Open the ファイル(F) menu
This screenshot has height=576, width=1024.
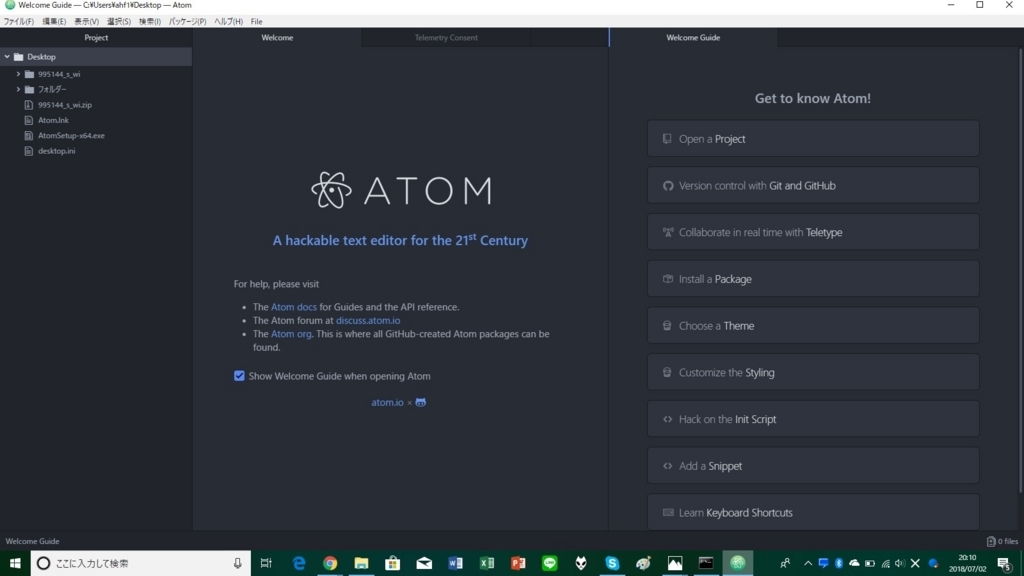(x=18, y=22)
